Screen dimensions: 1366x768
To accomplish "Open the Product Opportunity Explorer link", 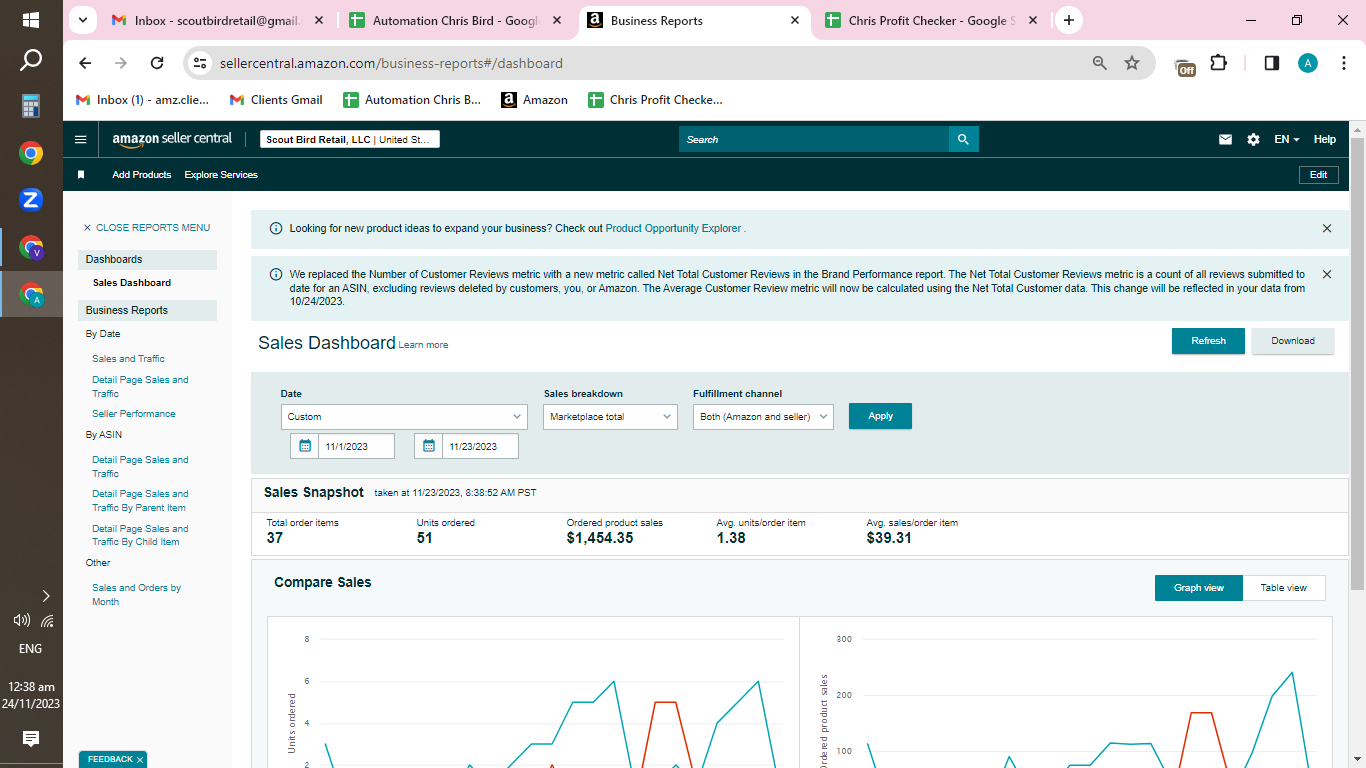I will [x=673, y=229].
